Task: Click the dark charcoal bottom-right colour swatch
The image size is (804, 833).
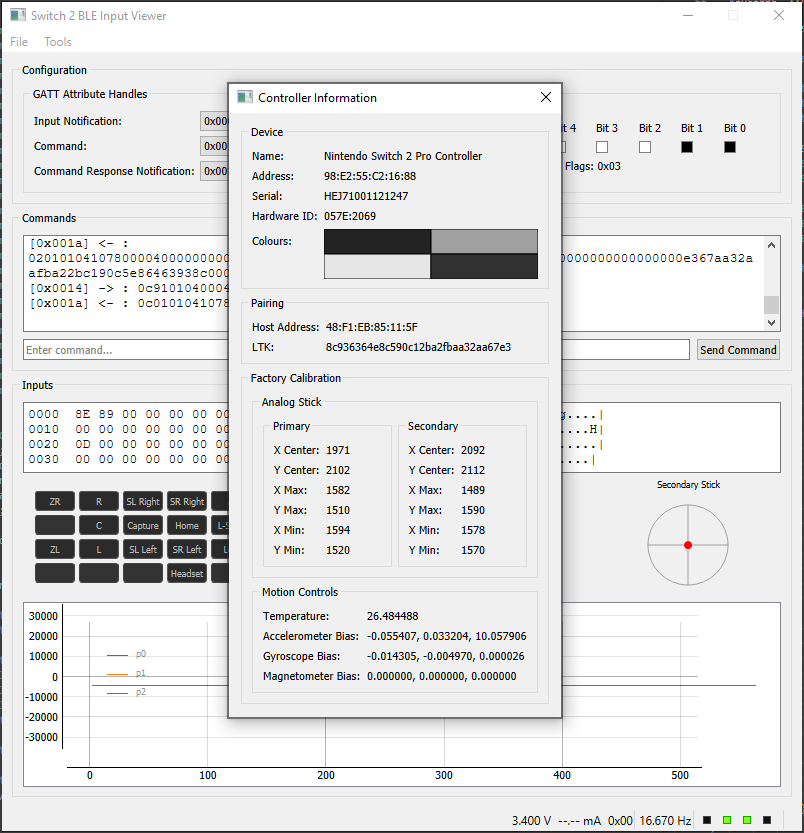Action: (484, 266)
